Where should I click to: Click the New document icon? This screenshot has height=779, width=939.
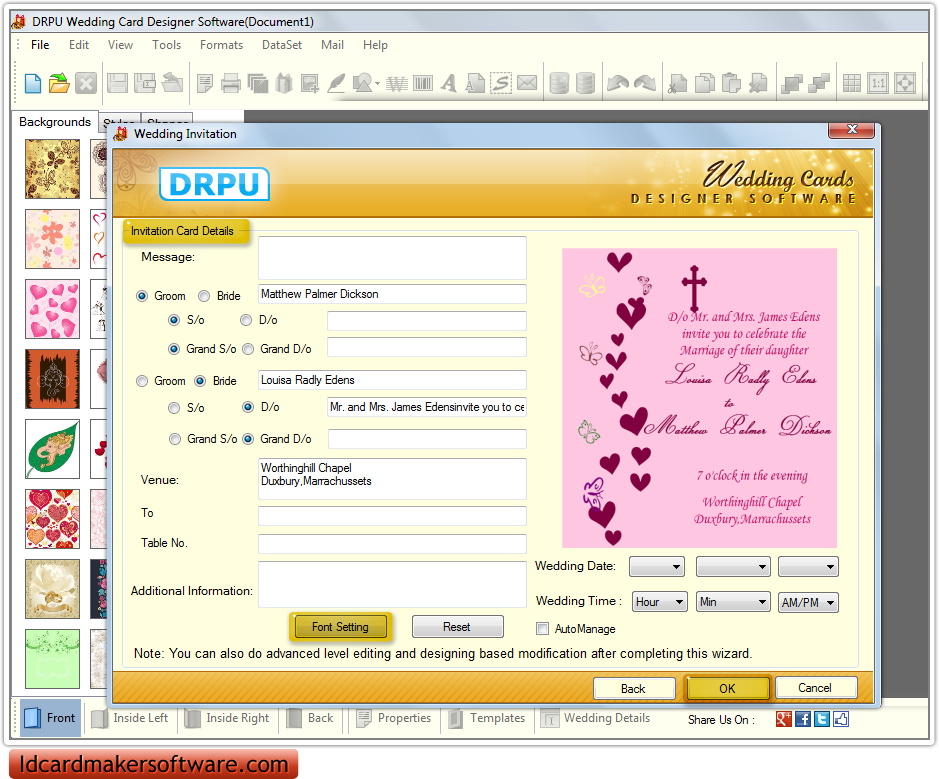click(33, 83)
